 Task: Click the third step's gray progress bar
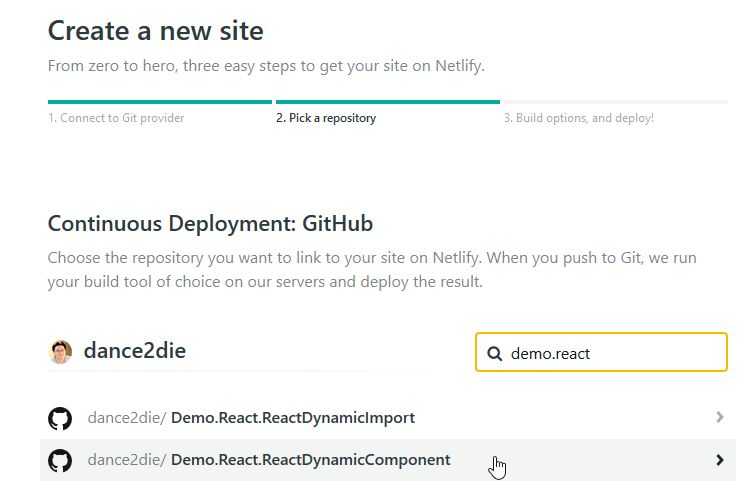point(615,101)
